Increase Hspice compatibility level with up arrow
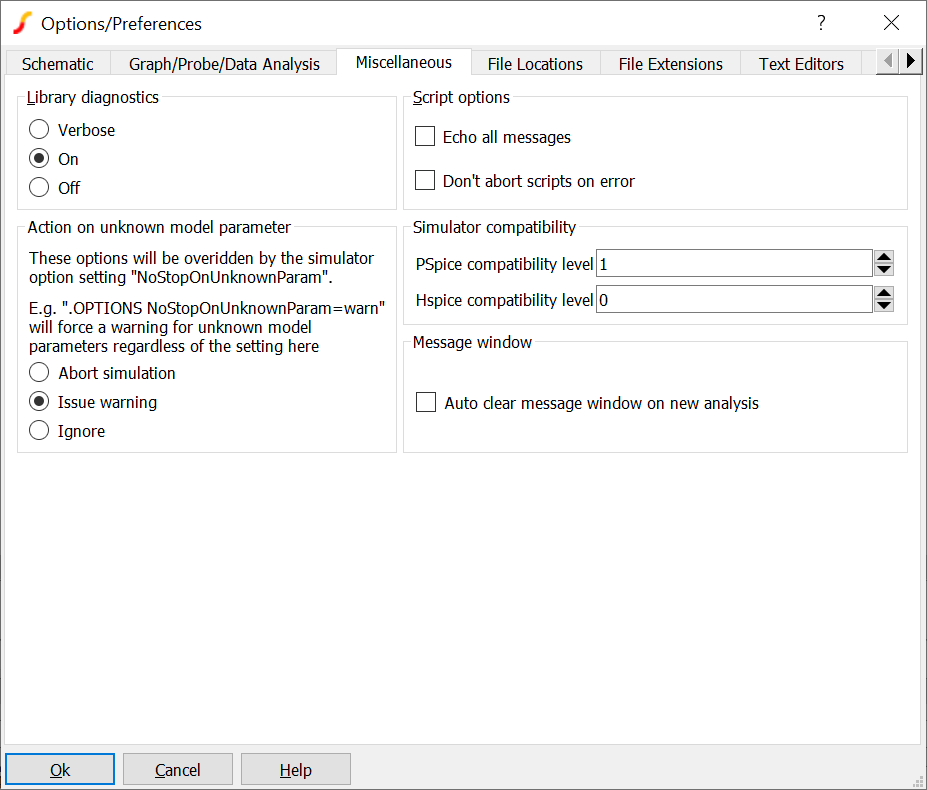The width and height of the screenshot is (927, 790). click(884, 293)
